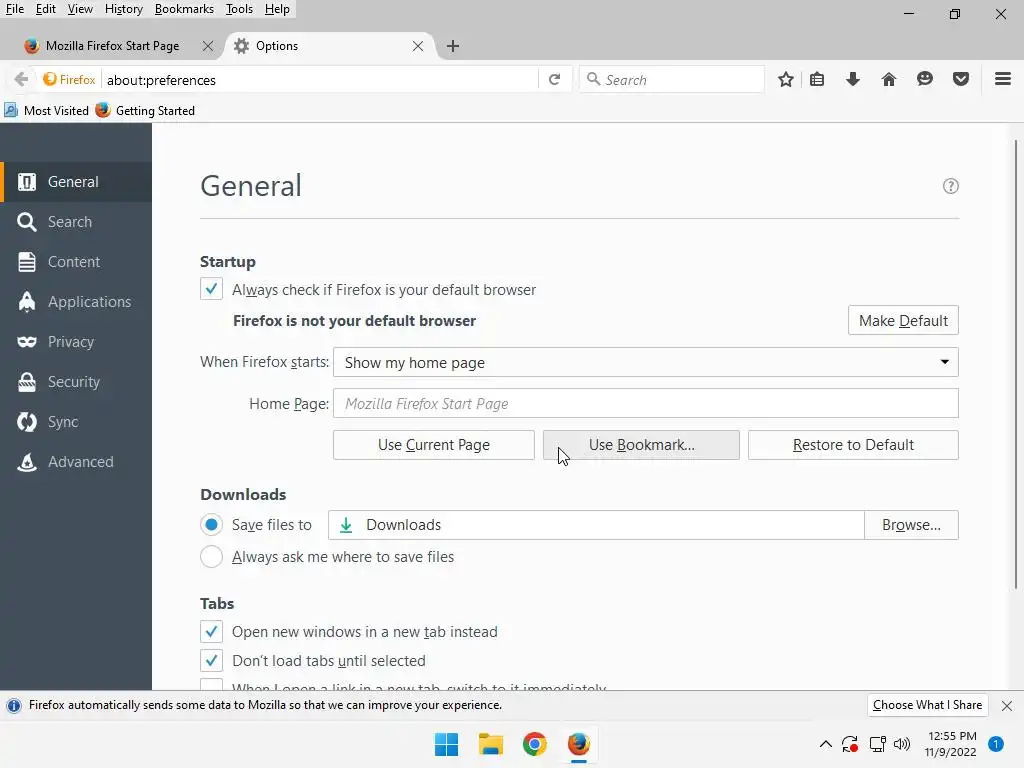Viewport: 1024px width, 768px height.
Task: Click the Home toolbar icon
Action: point(889,80)
